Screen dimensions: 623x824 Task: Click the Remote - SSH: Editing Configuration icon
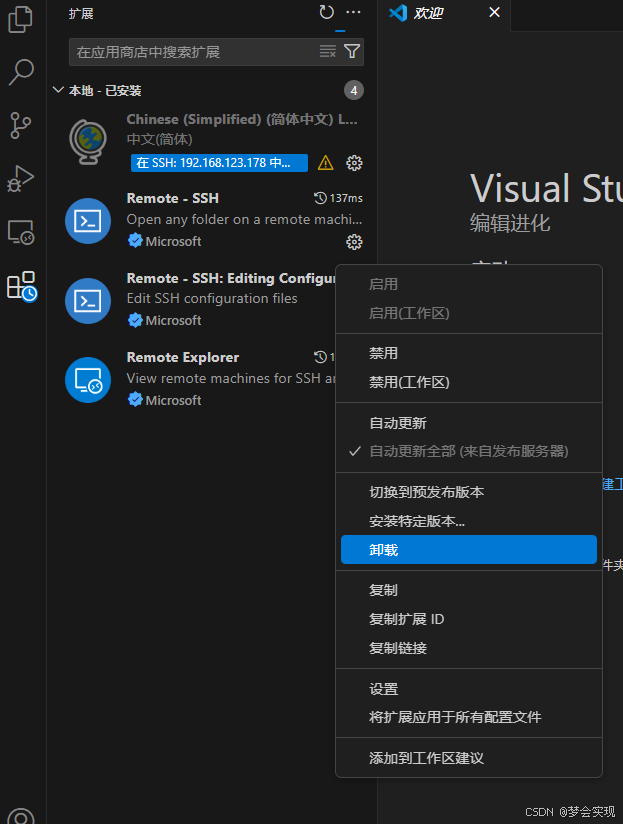click(88, 301)
